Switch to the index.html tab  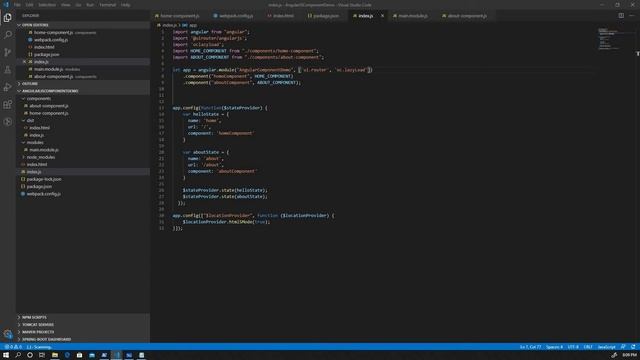click(283, 16)
